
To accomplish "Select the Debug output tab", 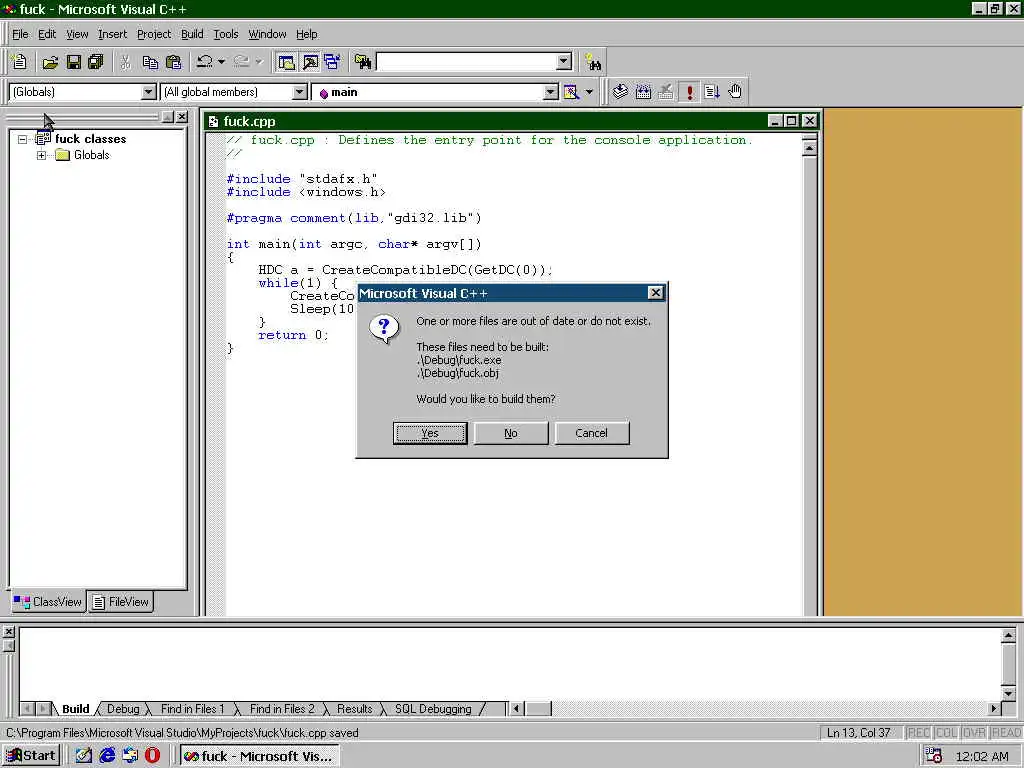I will [123, 709].
